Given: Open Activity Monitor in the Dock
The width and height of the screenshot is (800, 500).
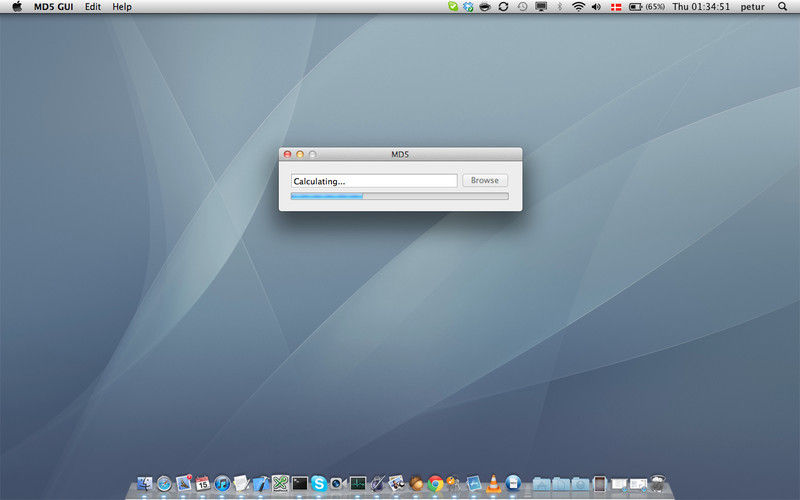Looking at the screenshot, I should (358, 483).
